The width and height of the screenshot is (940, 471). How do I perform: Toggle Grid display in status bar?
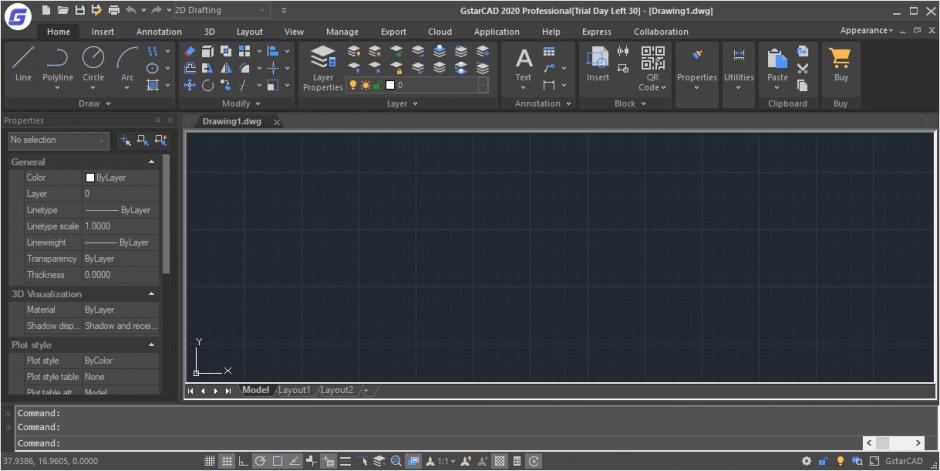click(227, 461)
